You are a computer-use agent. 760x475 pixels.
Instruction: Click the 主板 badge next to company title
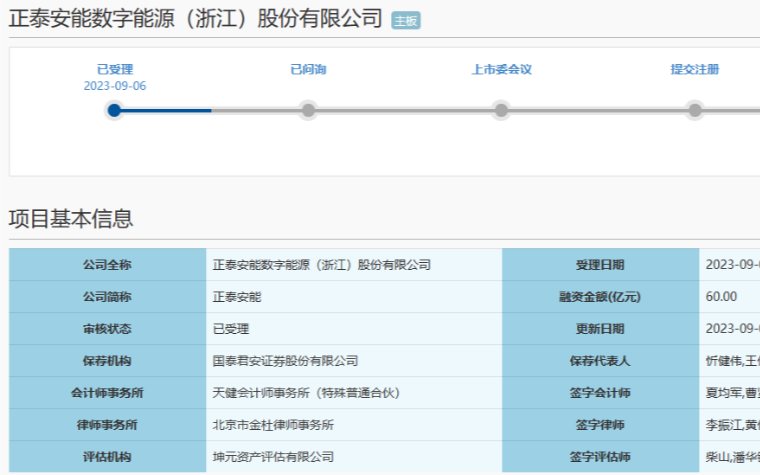pyautogui.click(x=406, y=21)
